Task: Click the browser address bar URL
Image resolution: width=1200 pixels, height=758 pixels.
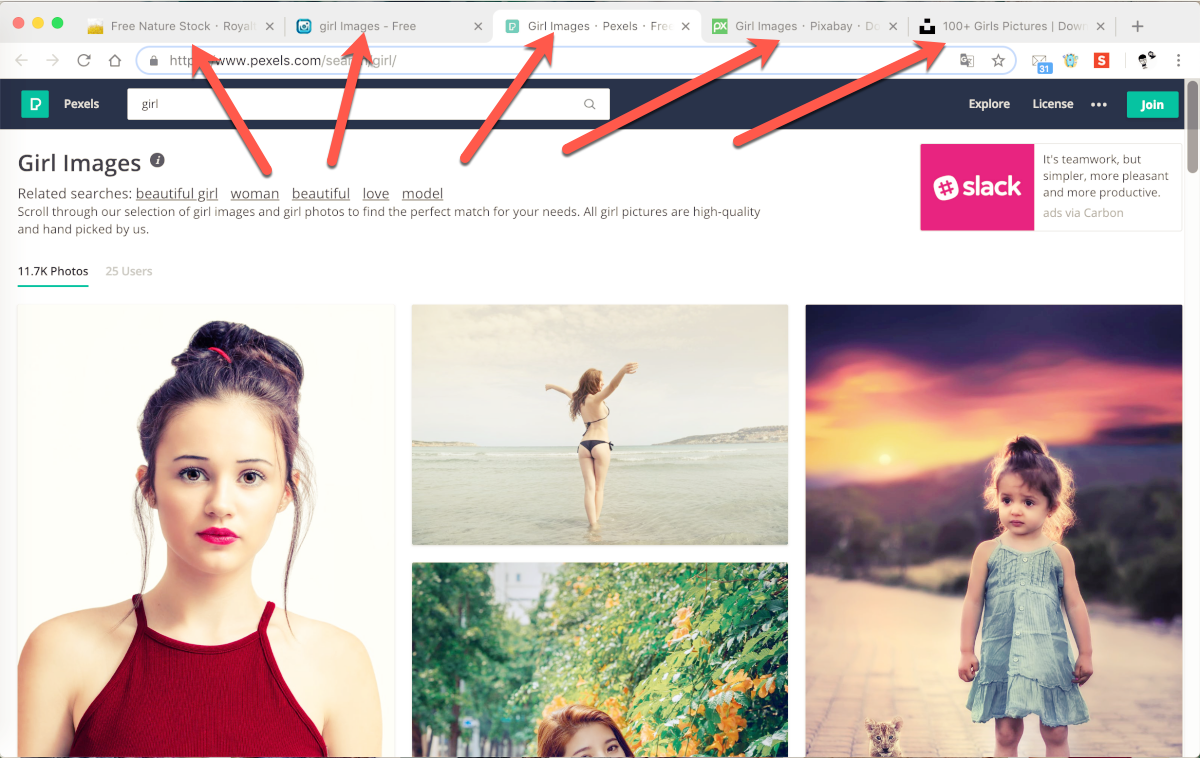Action: (283, 61)
